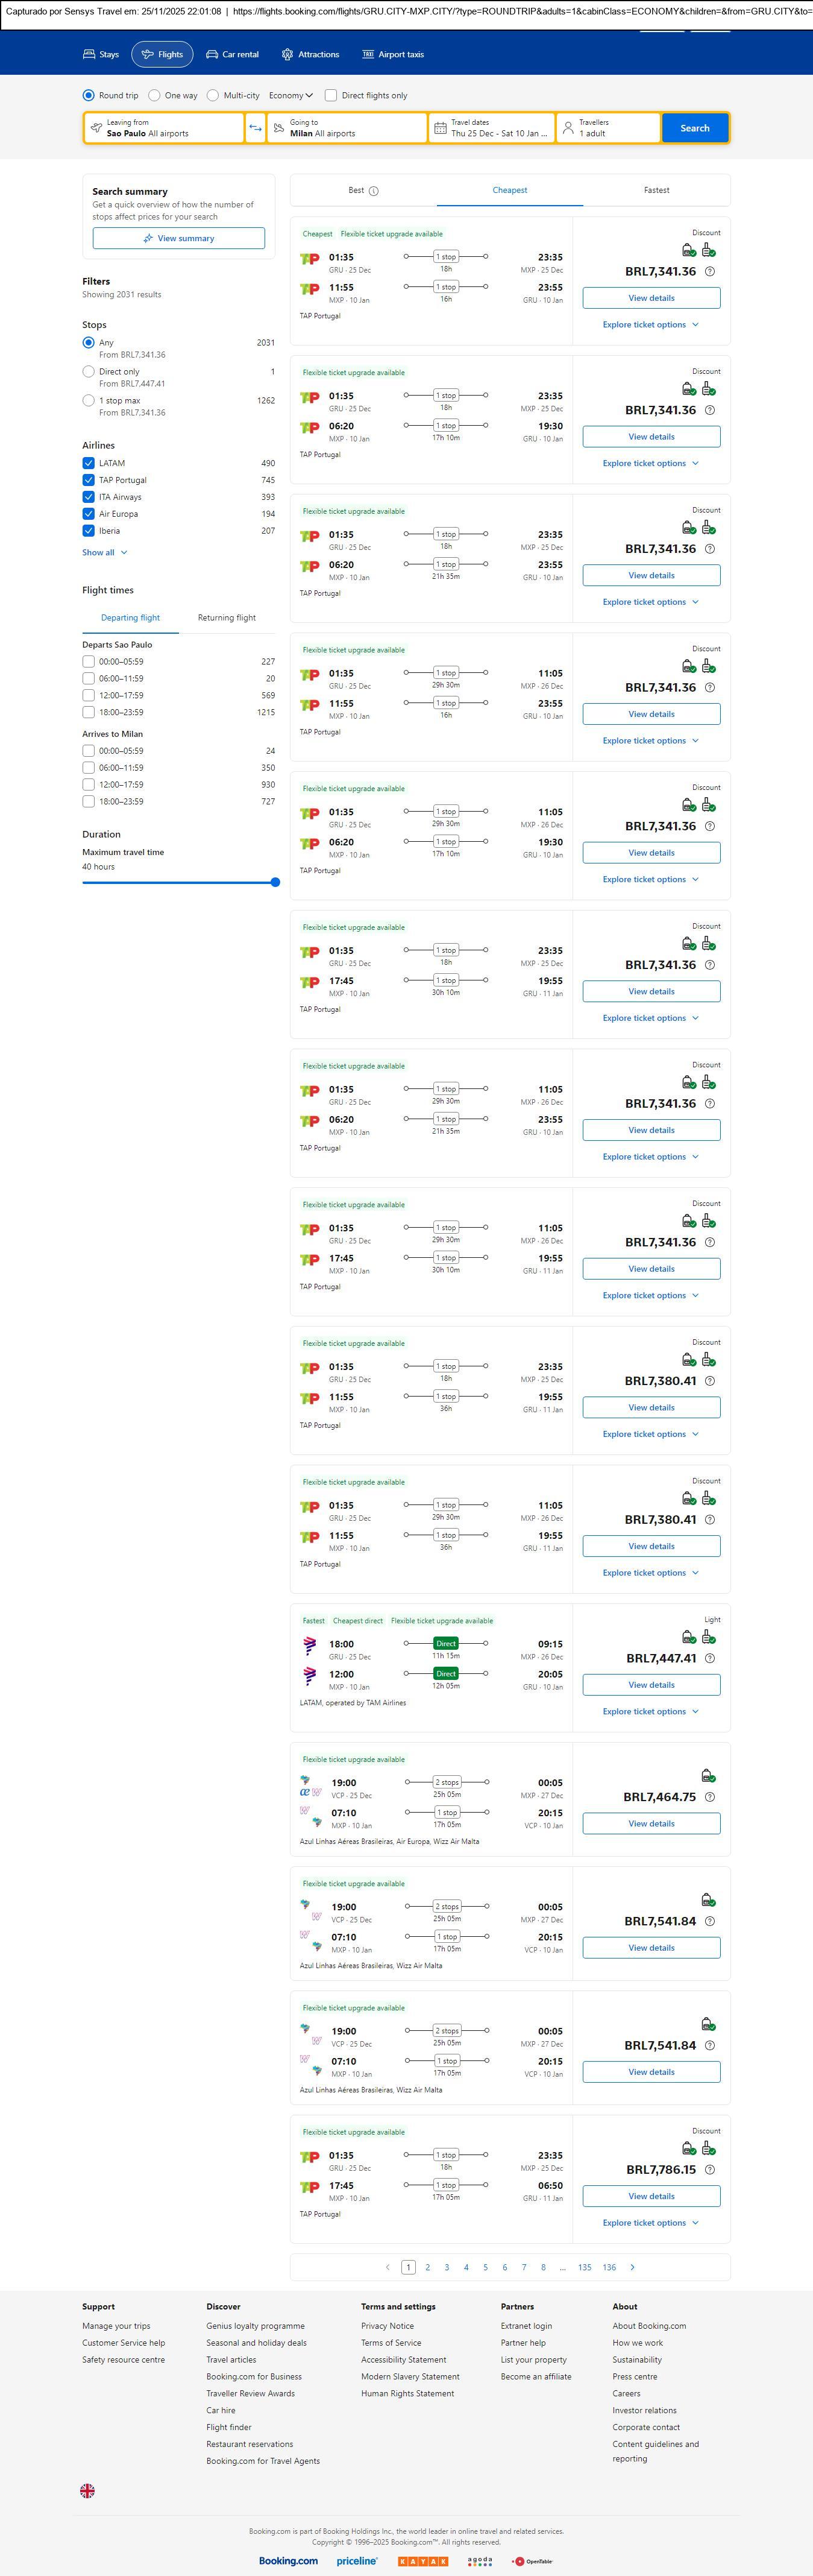Click the calendar icon in Travel dates field
813x2576 pixels.
[440, 128]
